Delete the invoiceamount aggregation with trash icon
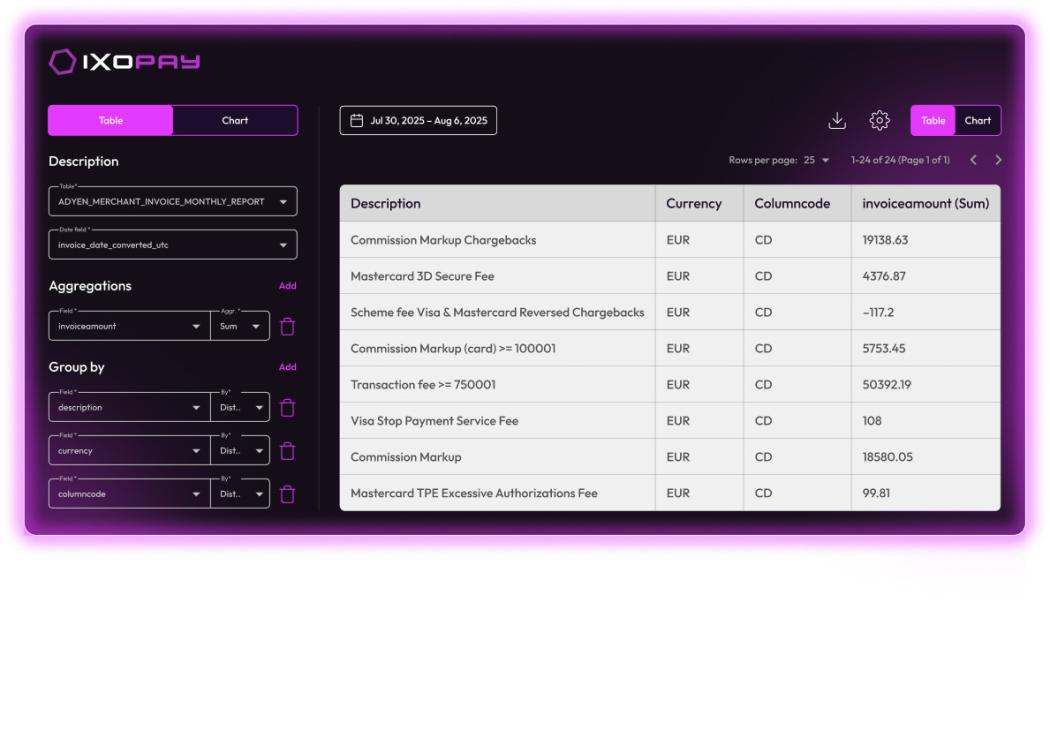Viewport: 1050px width, 731px height. coord(288,326)
